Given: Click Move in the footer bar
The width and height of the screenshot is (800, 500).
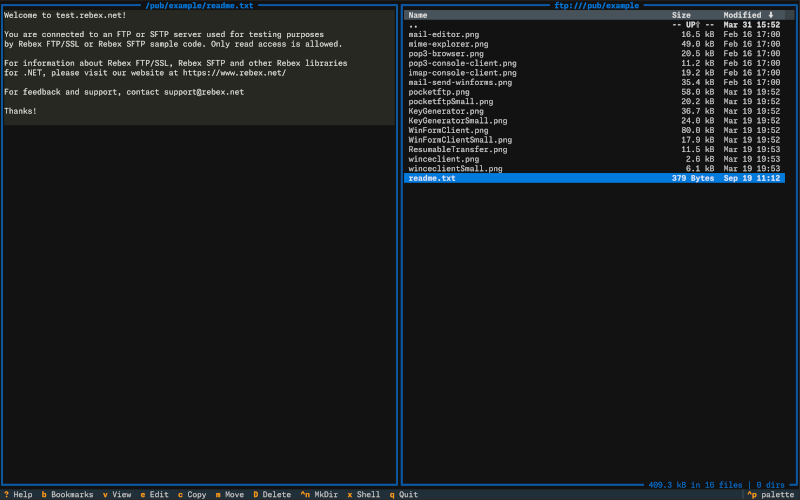Looking at the screenshot, I should [230, 494].
